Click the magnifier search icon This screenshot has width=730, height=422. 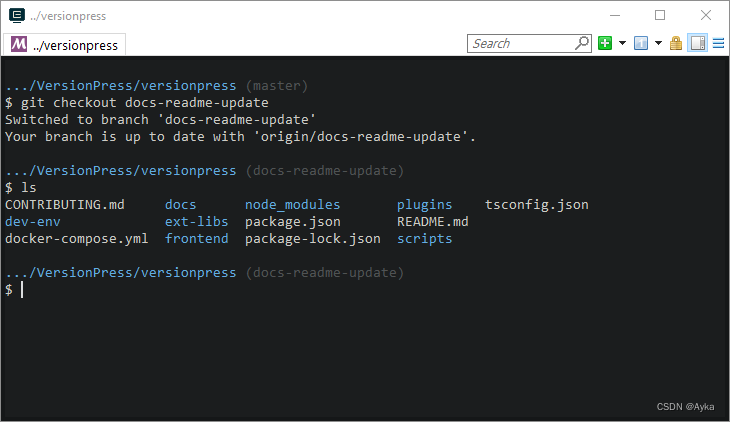582,43
